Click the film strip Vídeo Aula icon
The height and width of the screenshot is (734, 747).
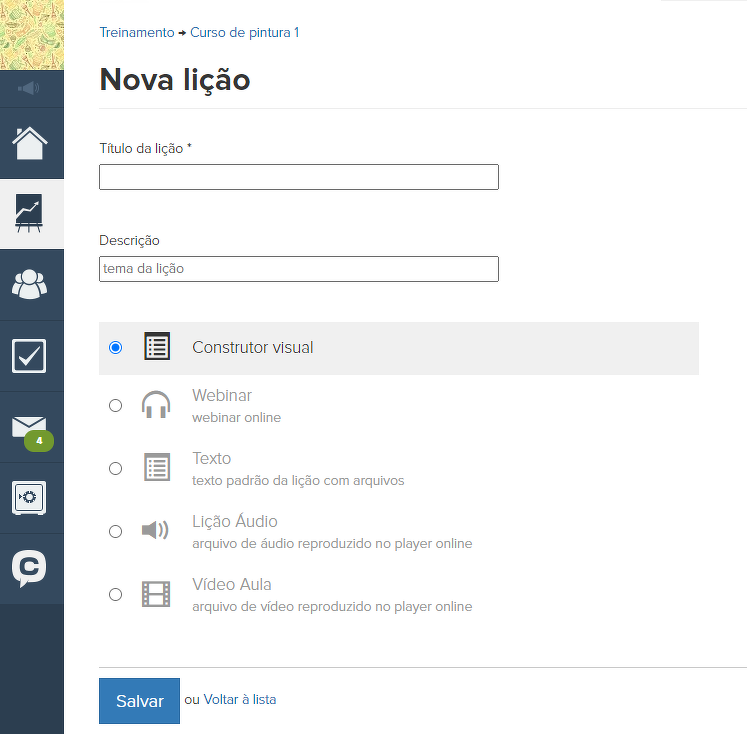point(156,594)
